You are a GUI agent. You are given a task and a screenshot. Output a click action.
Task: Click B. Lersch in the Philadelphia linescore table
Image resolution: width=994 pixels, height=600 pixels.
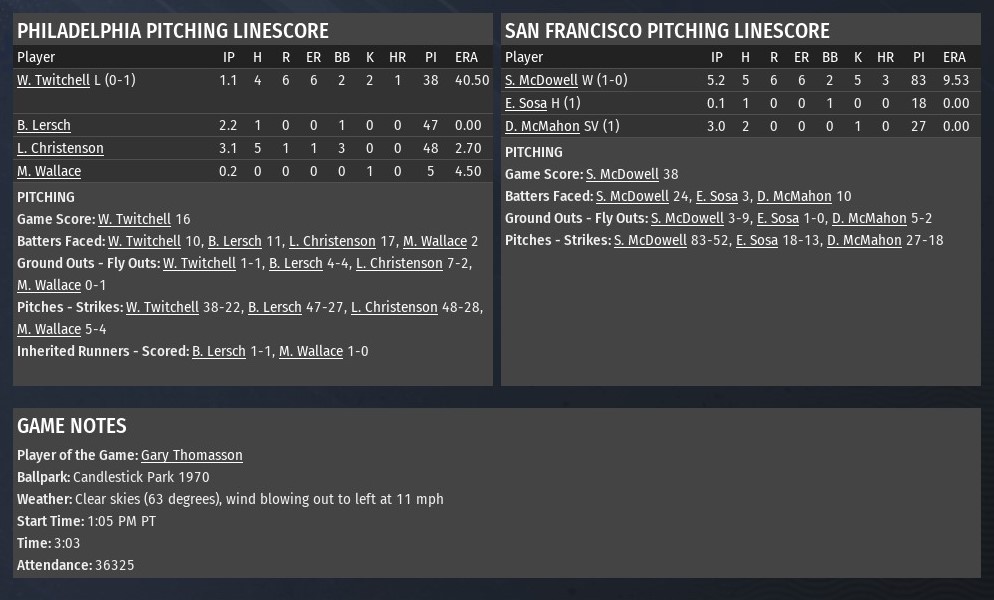tap(44, 125)
